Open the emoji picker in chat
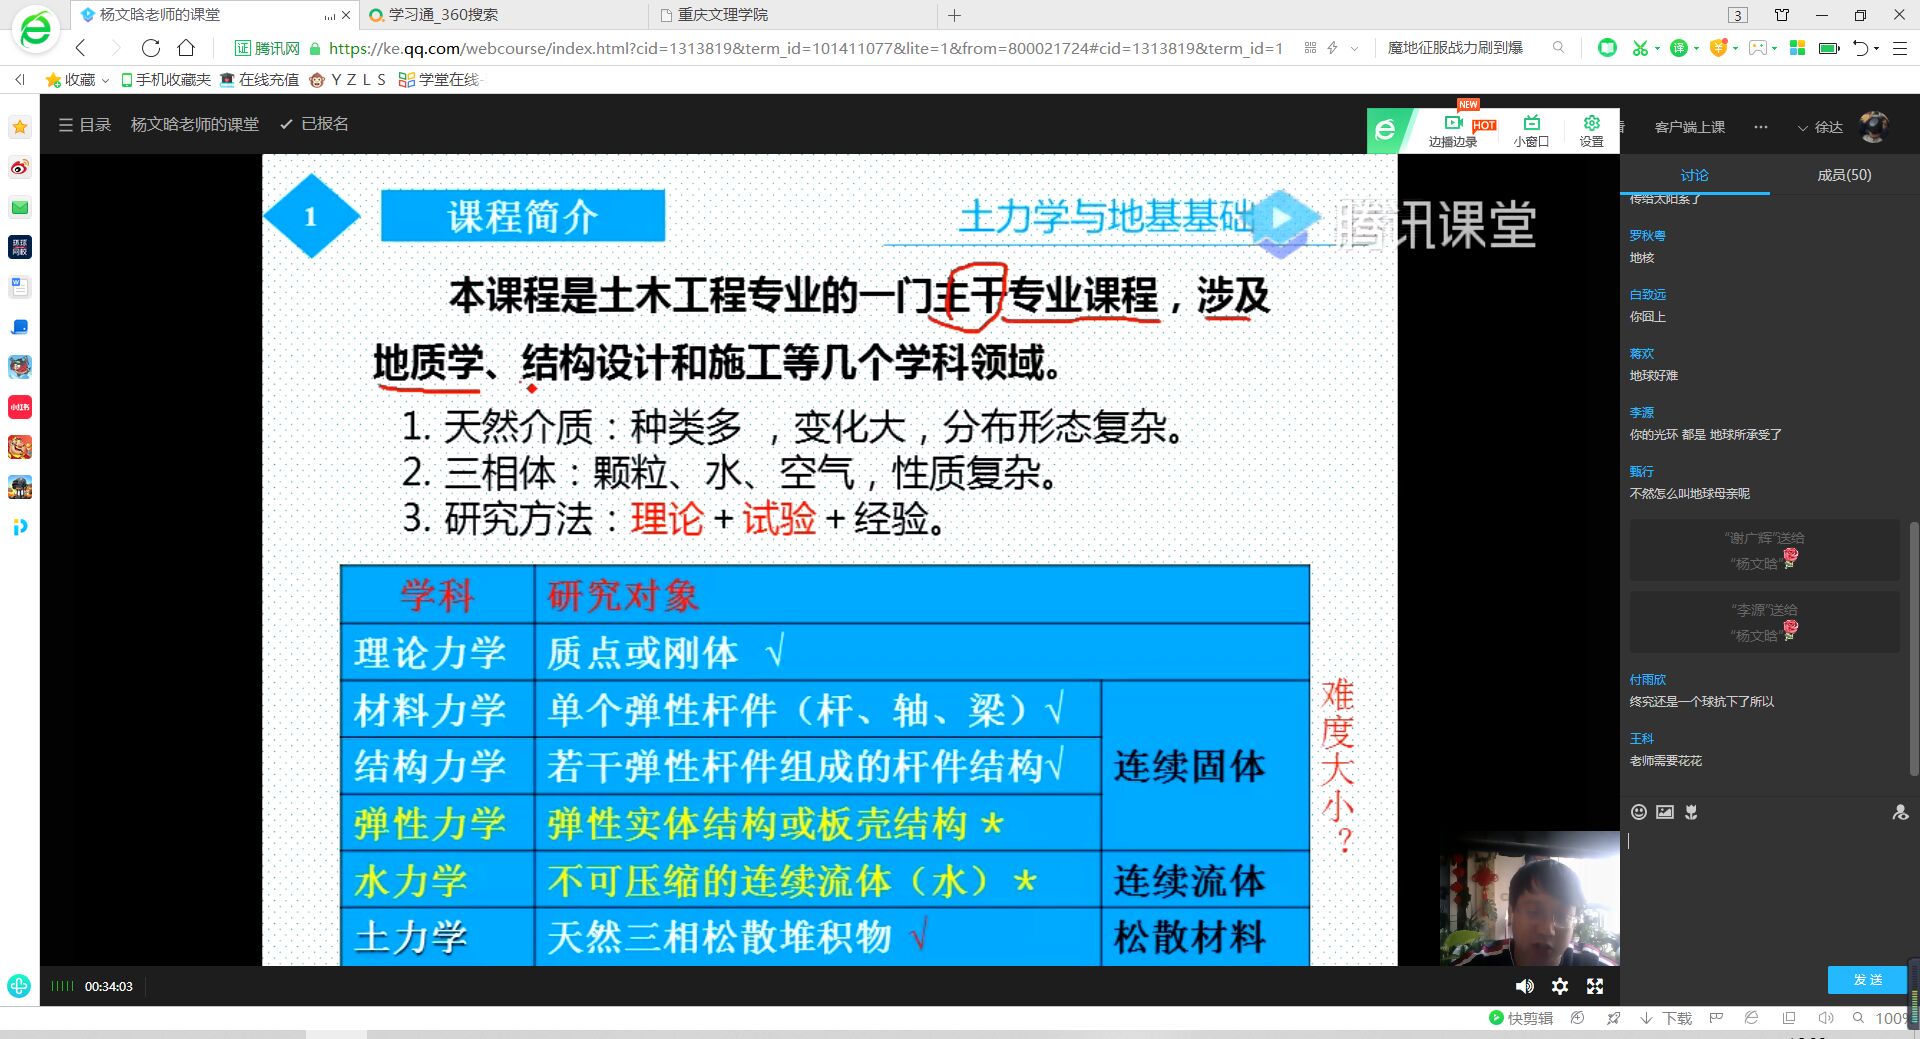 (x=1638, y=812)
